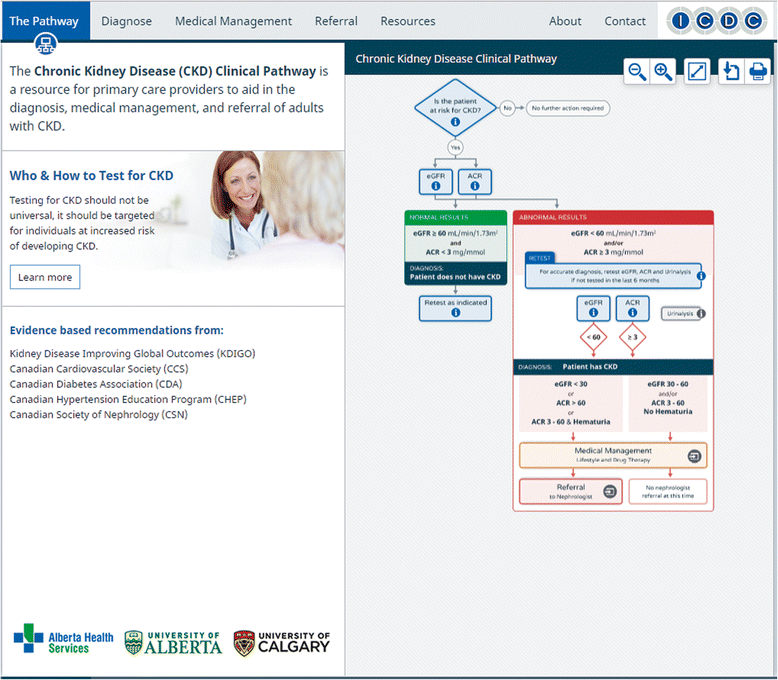
Task: Open the Diagnose tab
Action: 127,21
